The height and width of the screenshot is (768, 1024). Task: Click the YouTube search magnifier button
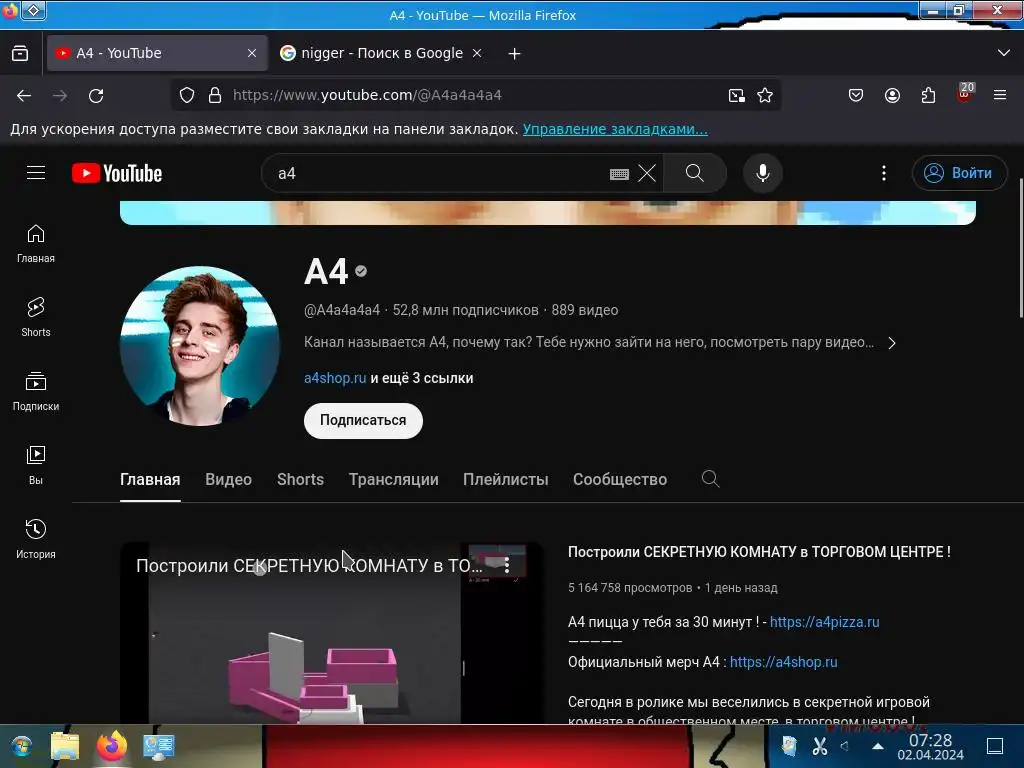click(695, 173)
